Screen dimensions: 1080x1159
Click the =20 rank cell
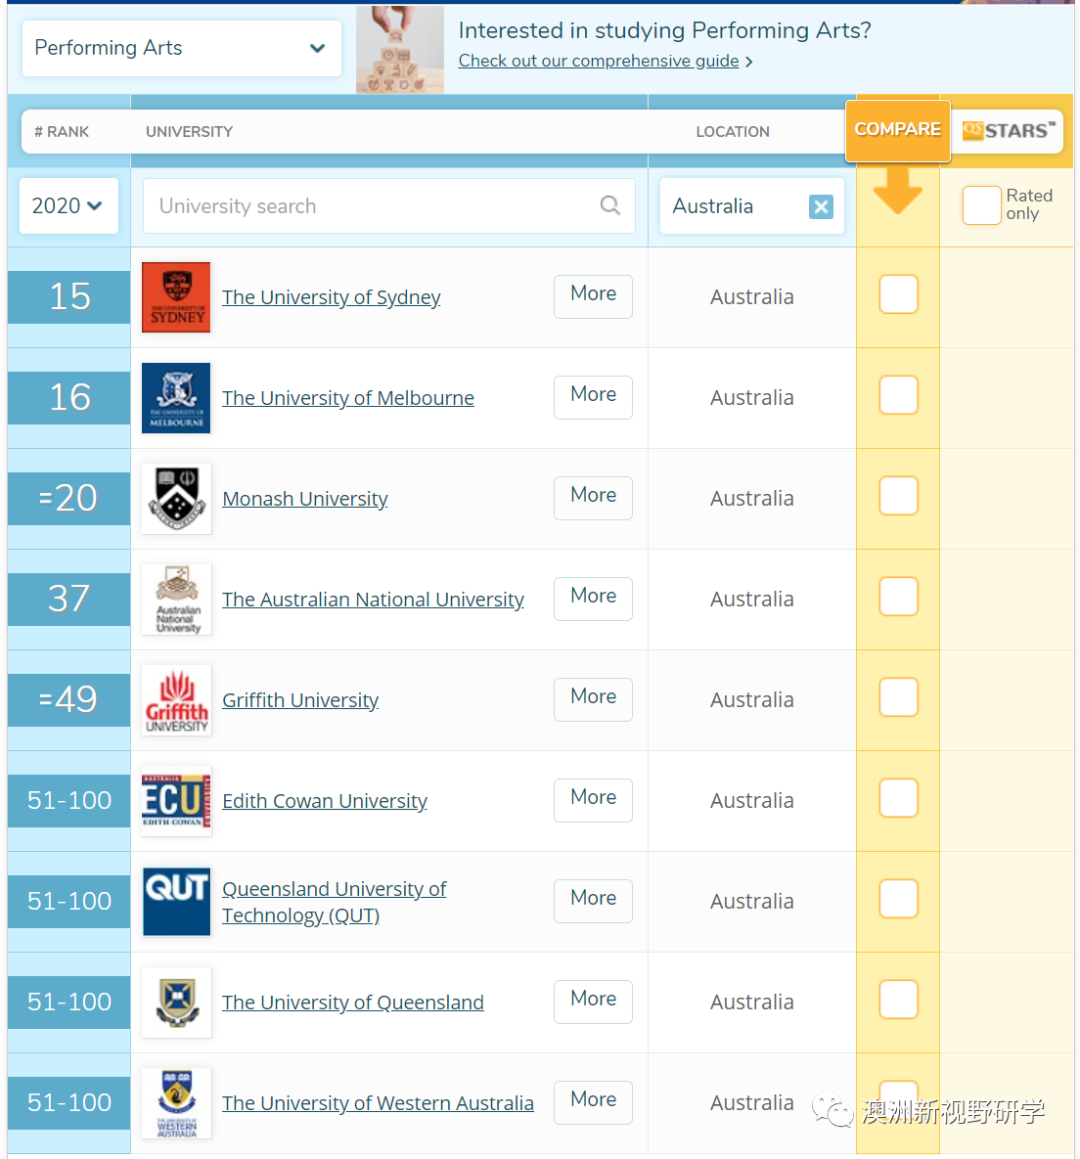point(69,498)
